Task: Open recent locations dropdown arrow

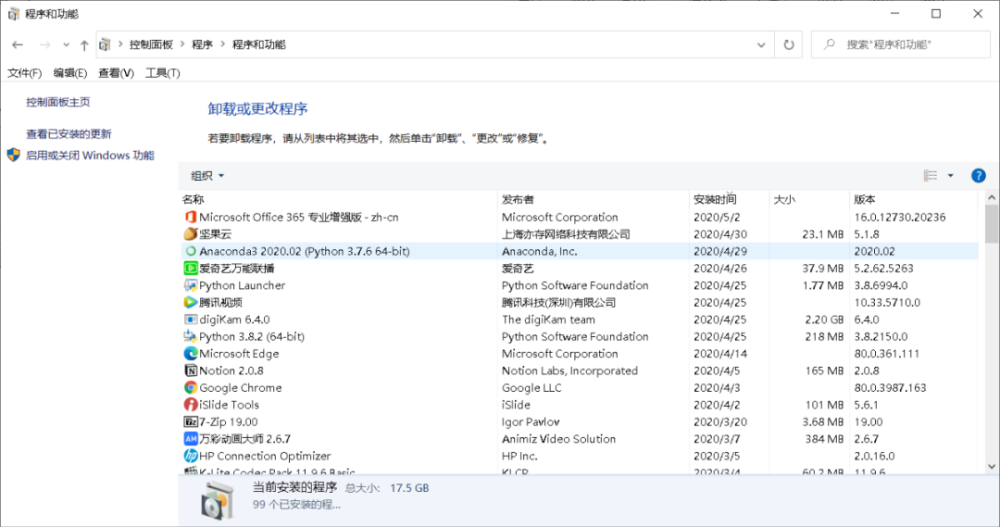Action: [66, 45]
